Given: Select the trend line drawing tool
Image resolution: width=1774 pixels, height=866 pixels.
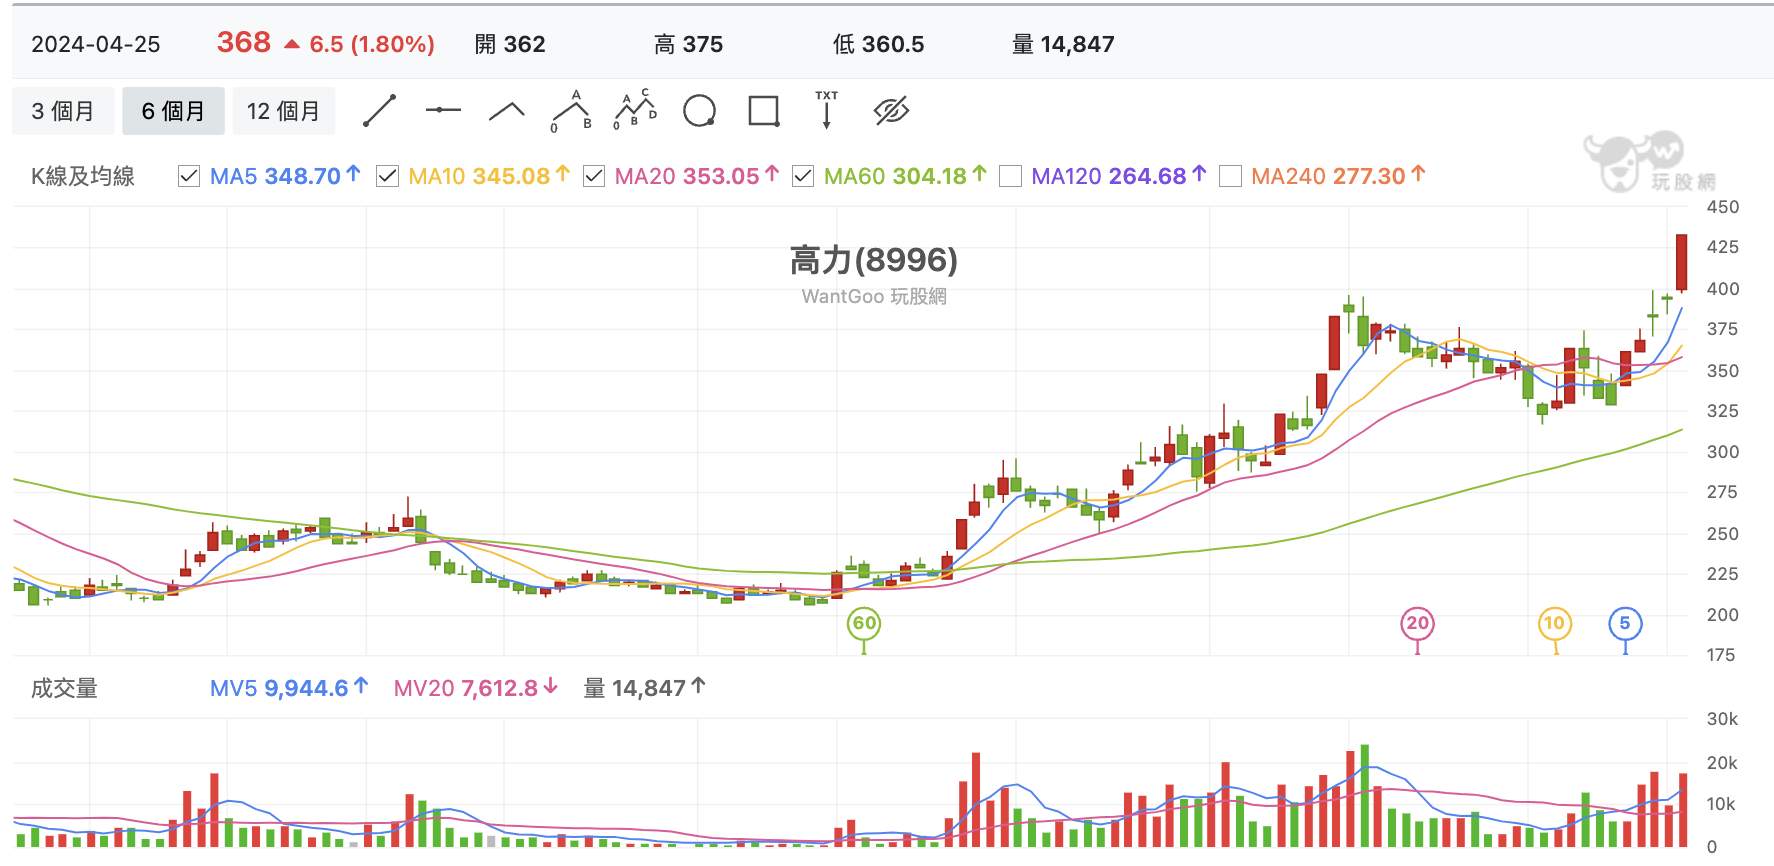Looking at the screenshot, I should 379,111.
